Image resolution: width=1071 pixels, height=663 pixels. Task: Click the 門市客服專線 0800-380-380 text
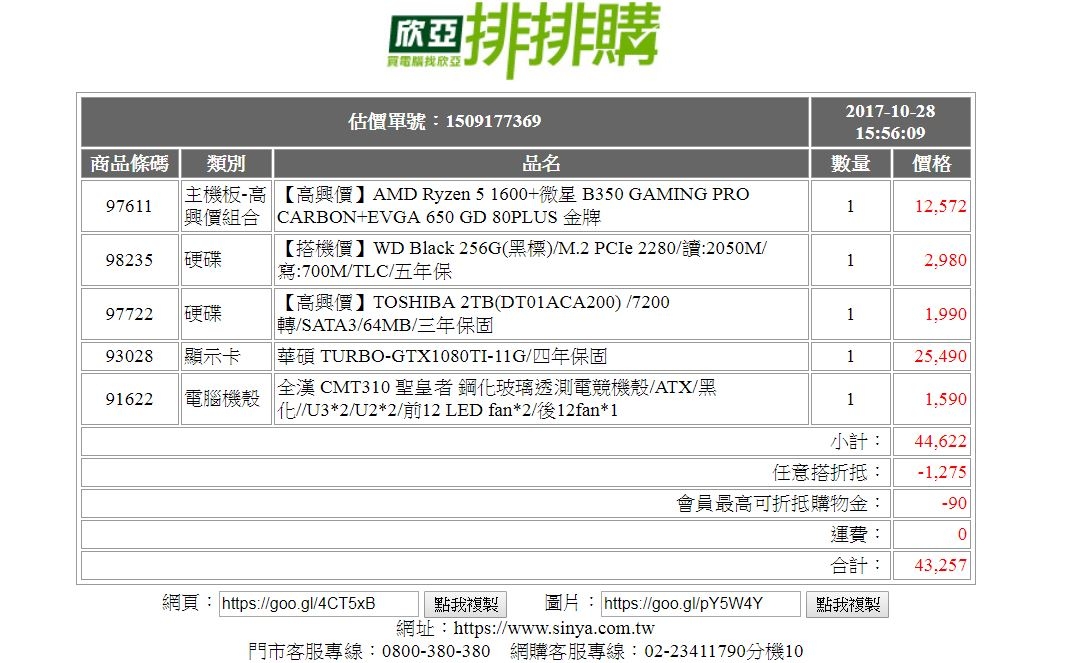[x=369, y=651]
